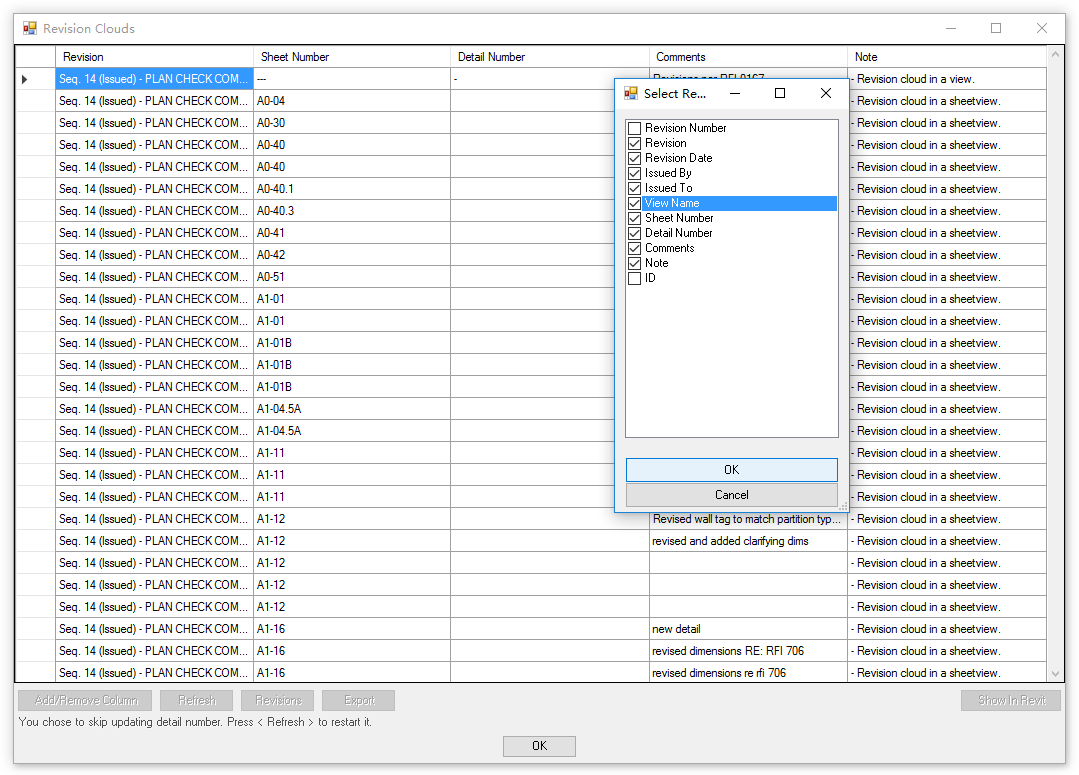The image size is (1079, 775).
Task: Uncheck the Issued By checkbox
Action: [x=634, y=173]
